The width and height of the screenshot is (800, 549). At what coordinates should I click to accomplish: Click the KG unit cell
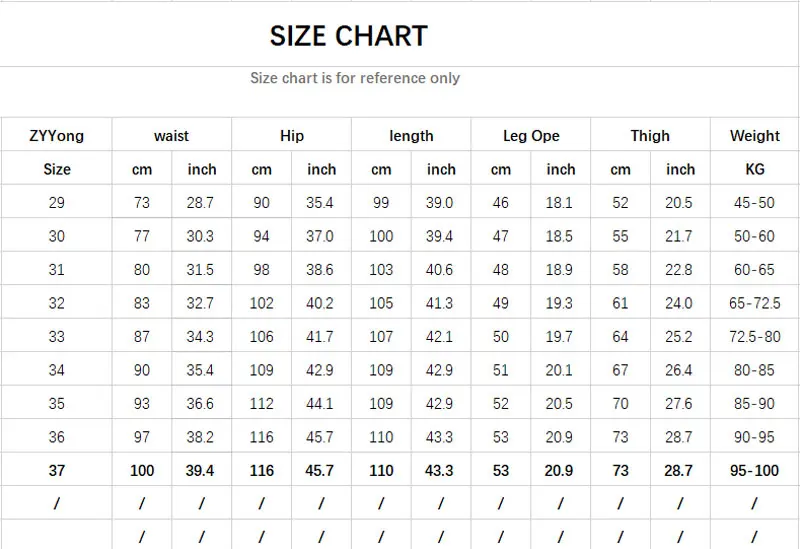coord(755,169)
